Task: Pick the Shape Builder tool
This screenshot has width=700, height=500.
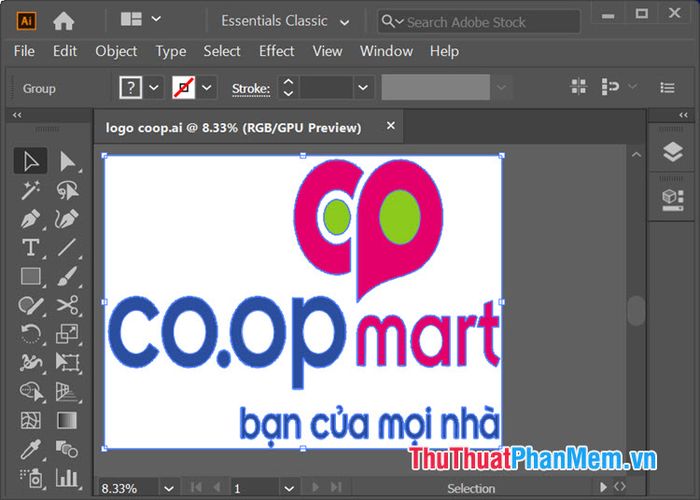Action: (x=30, y=392)
